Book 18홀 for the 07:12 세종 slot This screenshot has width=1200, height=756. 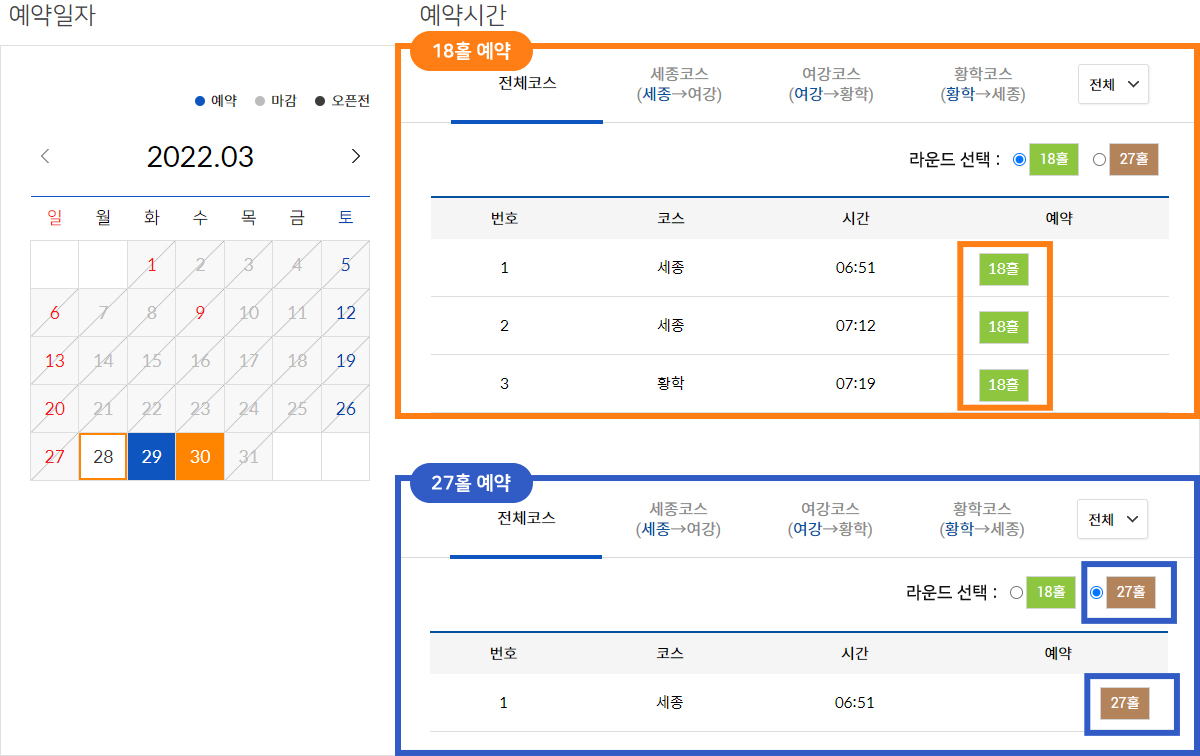click(x=1003, y=327)
